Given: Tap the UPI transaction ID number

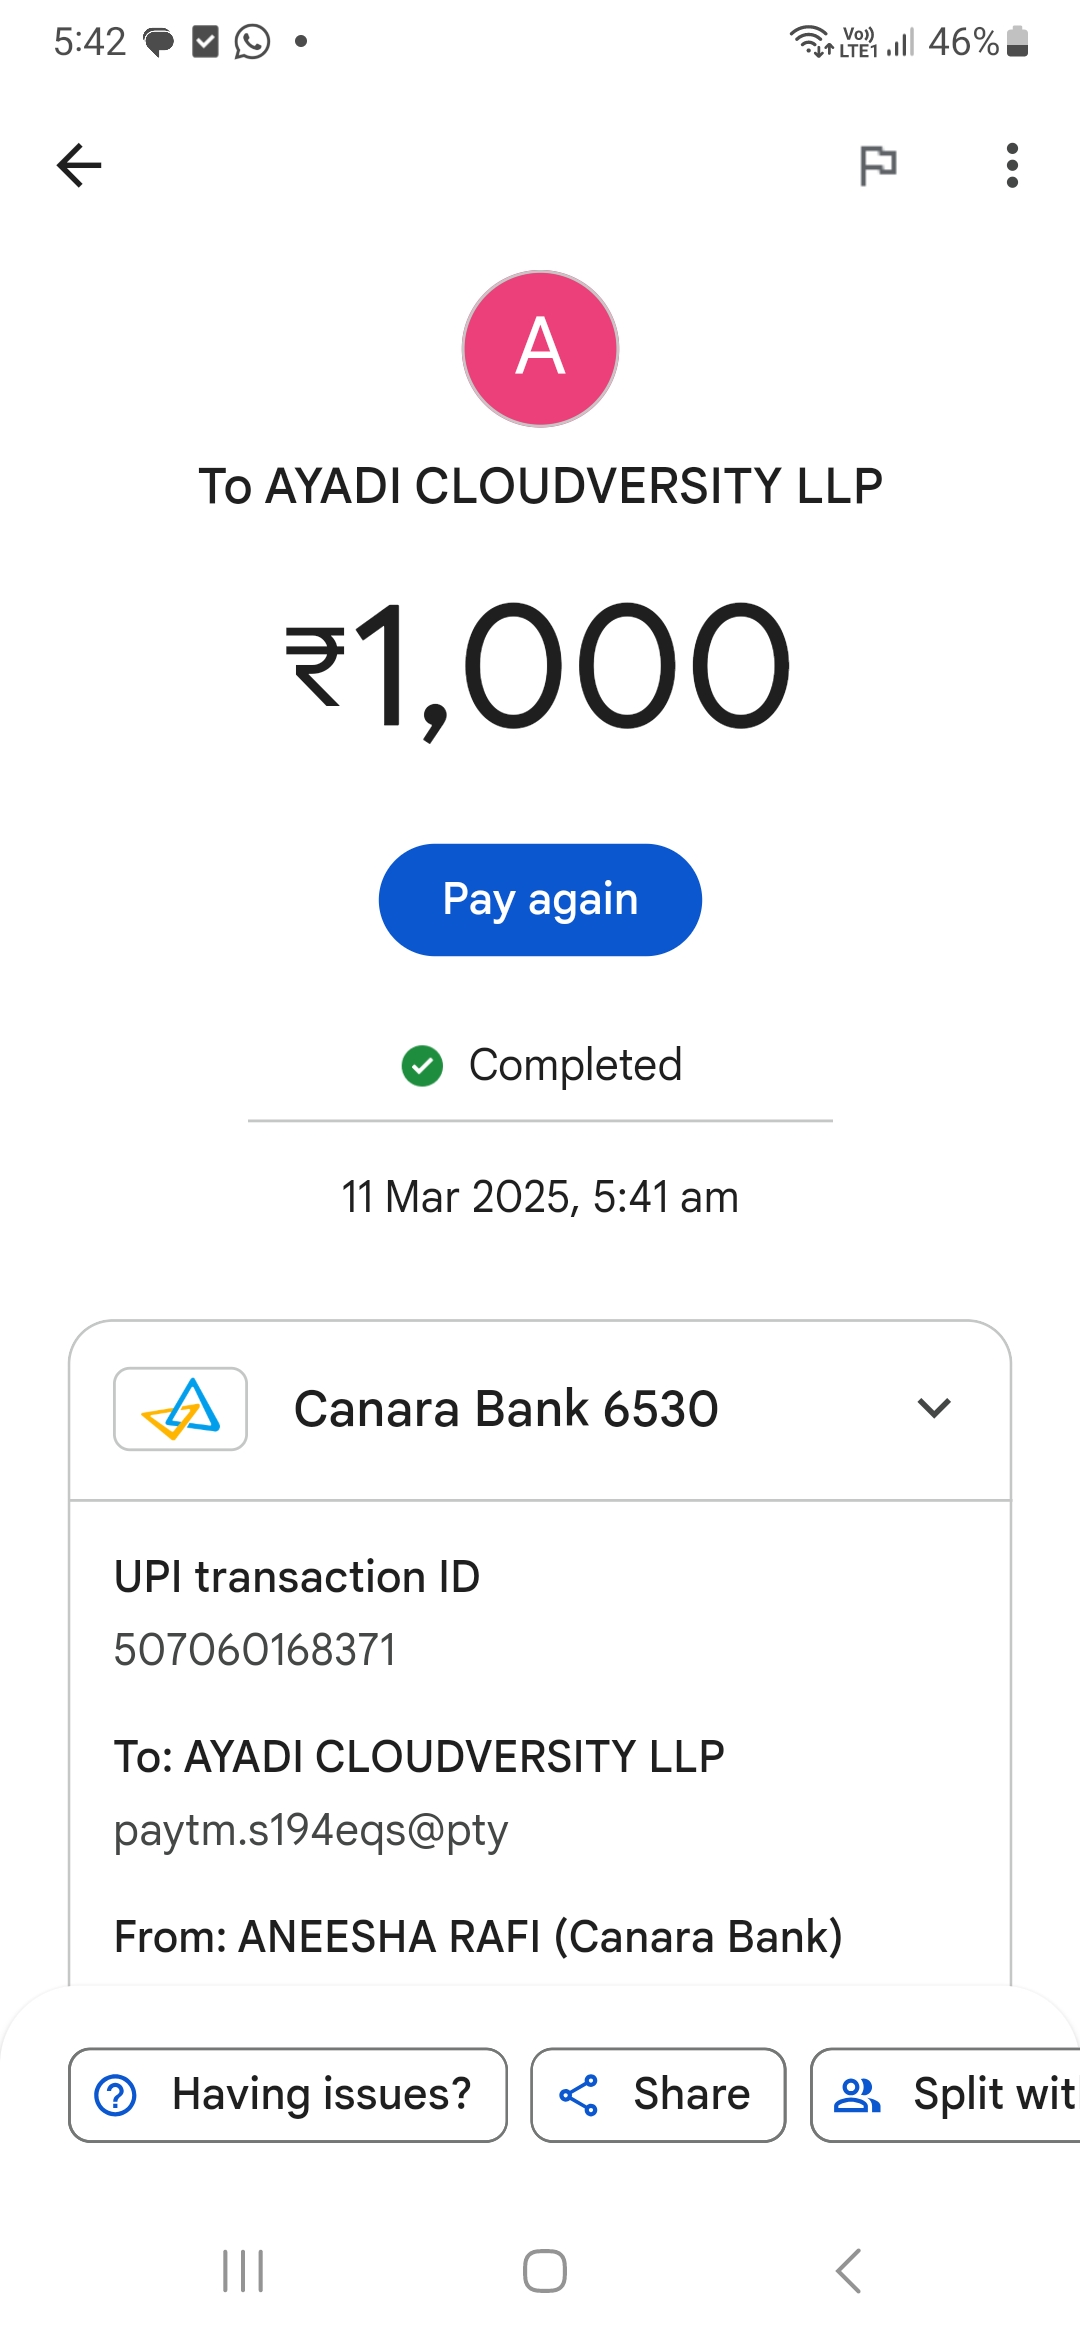Looking at the screenshot, I should (x=255, y=1650).
